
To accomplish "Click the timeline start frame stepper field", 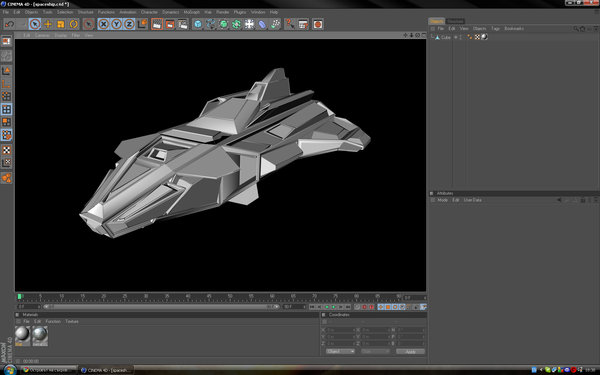I will click(x=28, y=307).
